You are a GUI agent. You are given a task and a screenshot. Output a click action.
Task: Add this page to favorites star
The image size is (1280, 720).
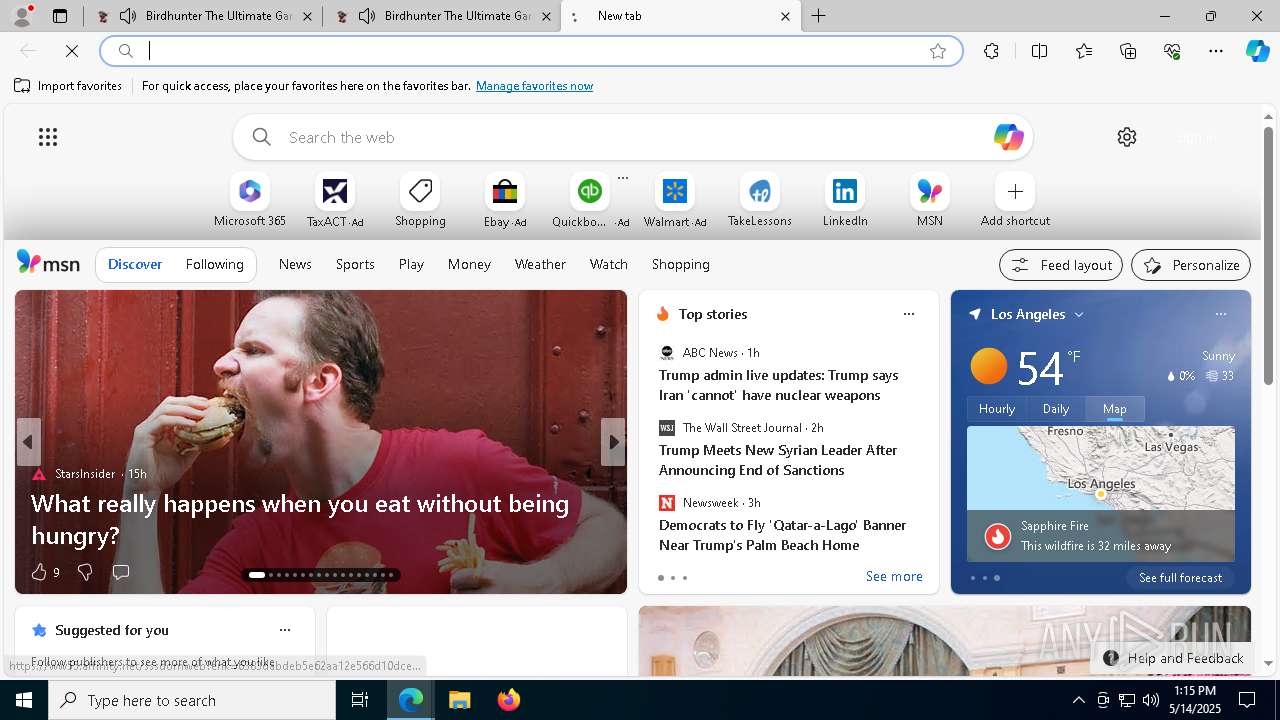point(938,51)
